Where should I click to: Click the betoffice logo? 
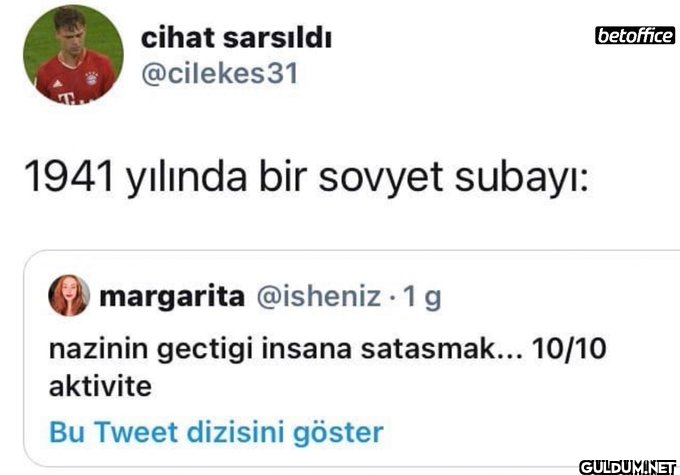[x=634, y=36]
